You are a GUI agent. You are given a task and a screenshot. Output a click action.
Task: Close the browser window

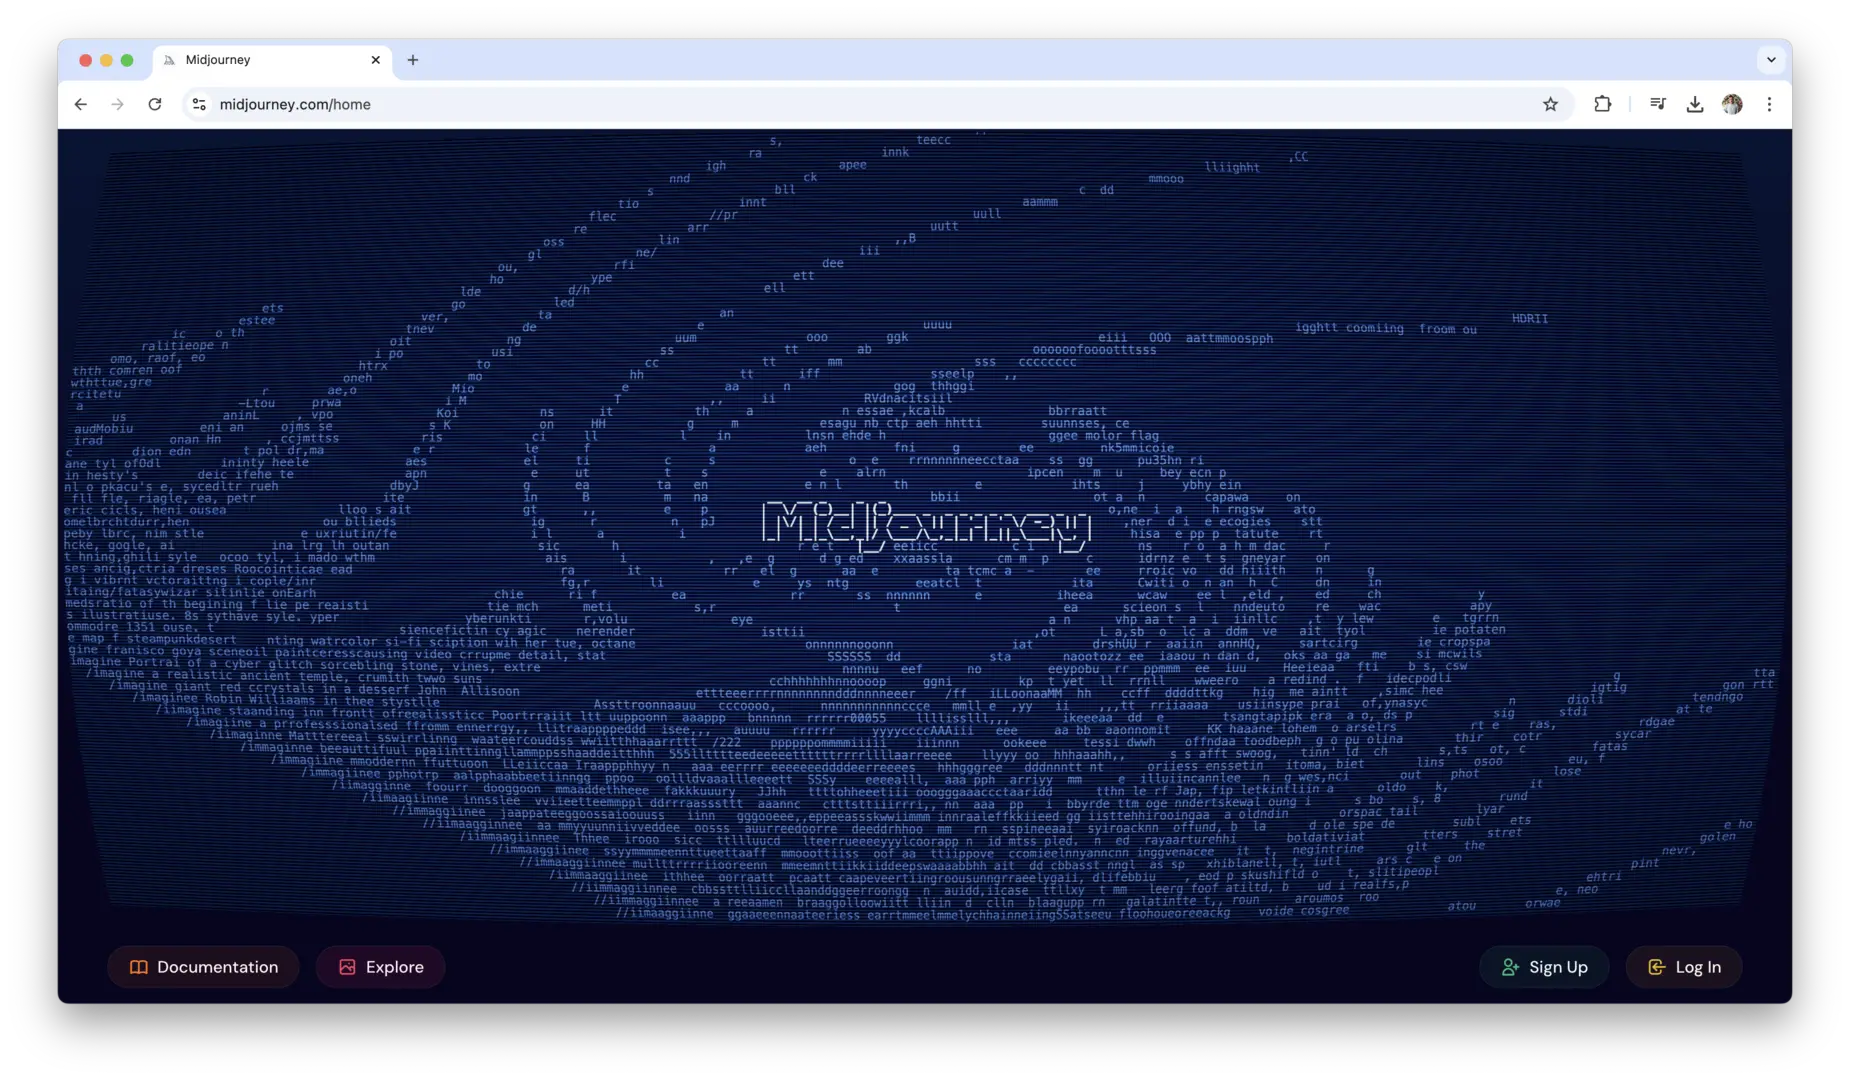[86, 60]
